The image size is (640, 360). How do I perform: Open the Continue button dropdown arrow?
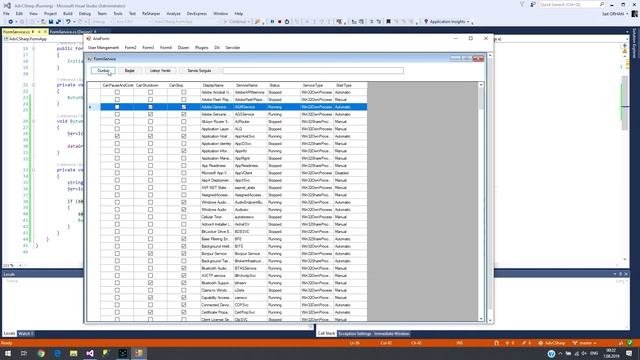coord(248,22)
